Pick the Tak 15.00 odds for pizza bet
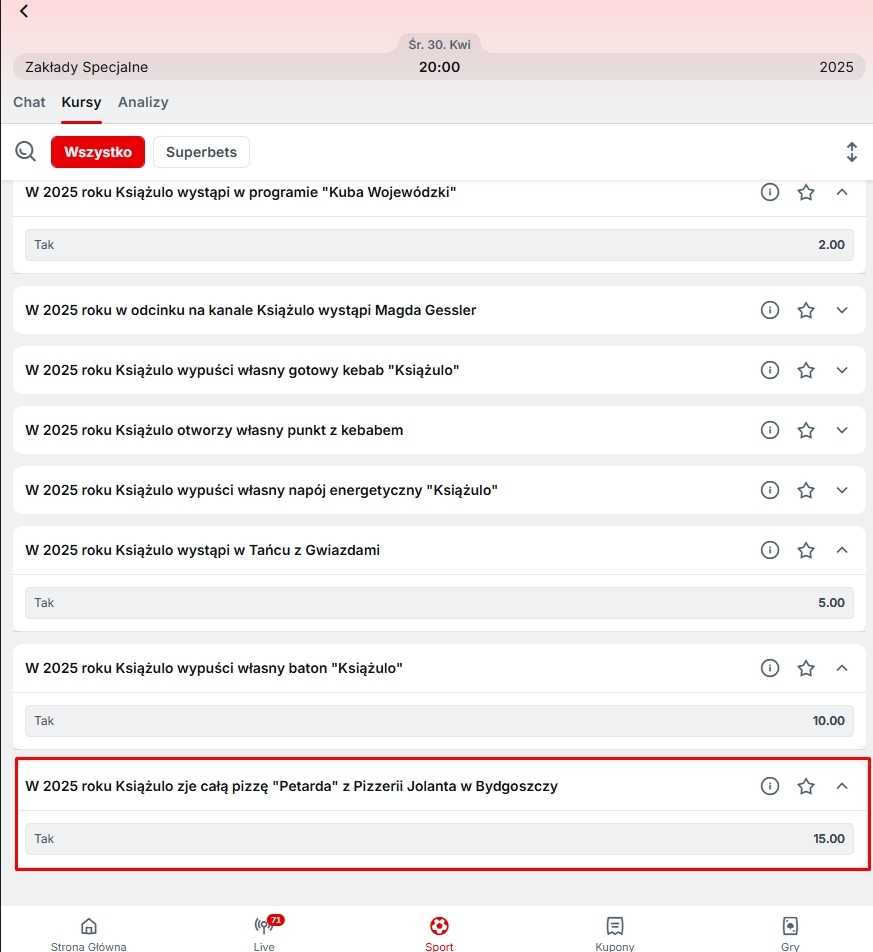Image resolution: width=873 pixels, height=952 pixels. pyautogui.click(x=439, y=839)
